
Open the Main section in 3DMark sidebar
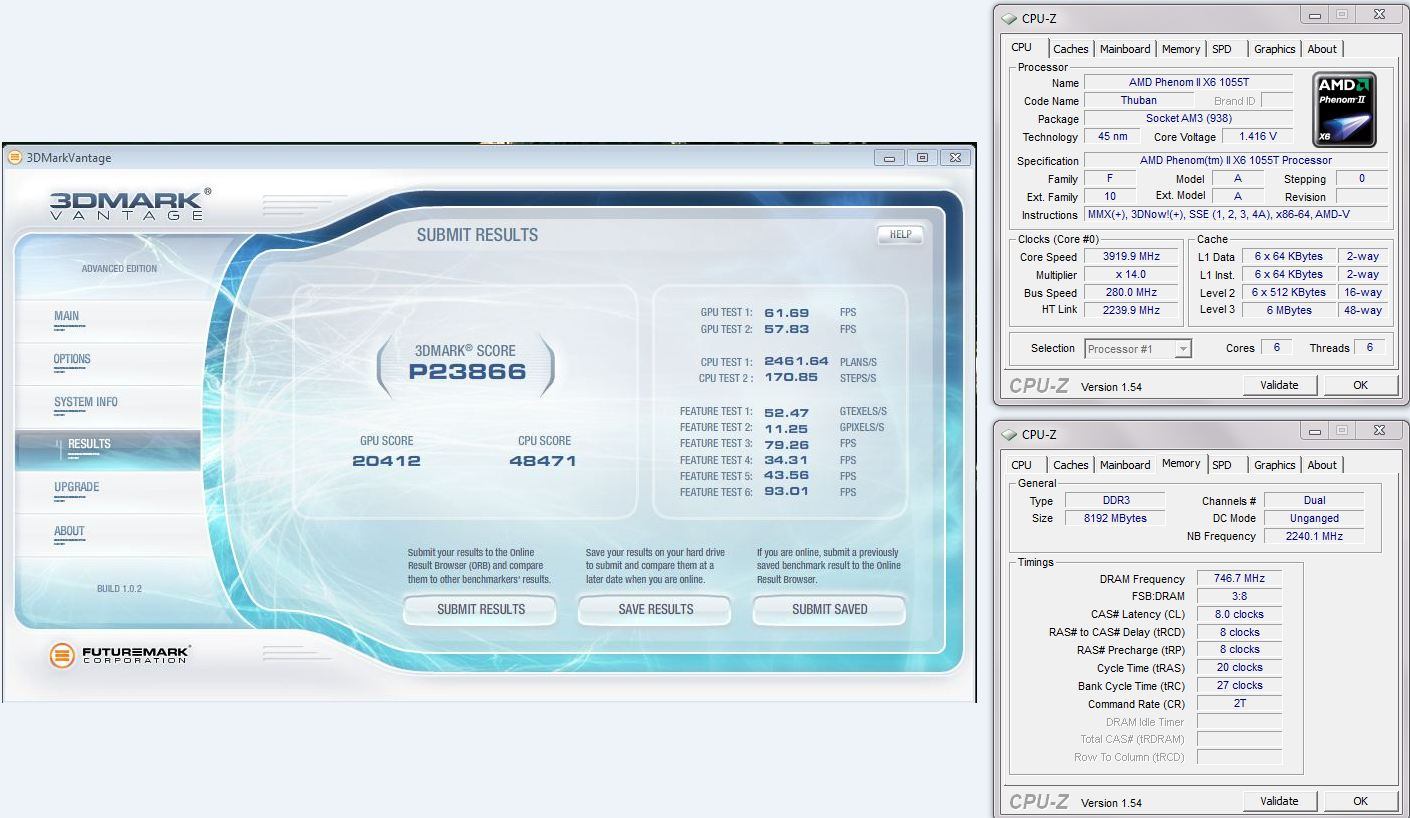(x=67, y=316)
